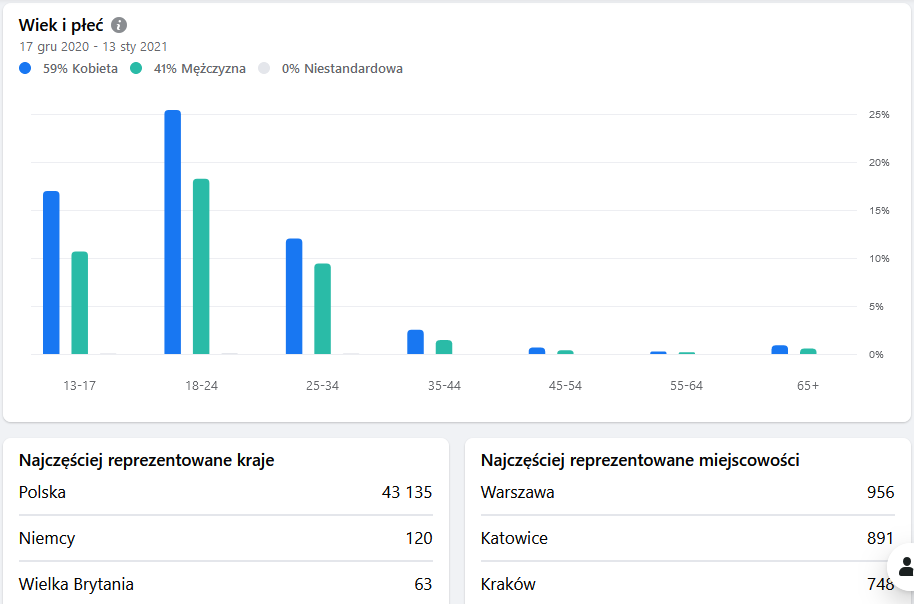Click the green bar for ages 13-17

click(x=80, y=302)
